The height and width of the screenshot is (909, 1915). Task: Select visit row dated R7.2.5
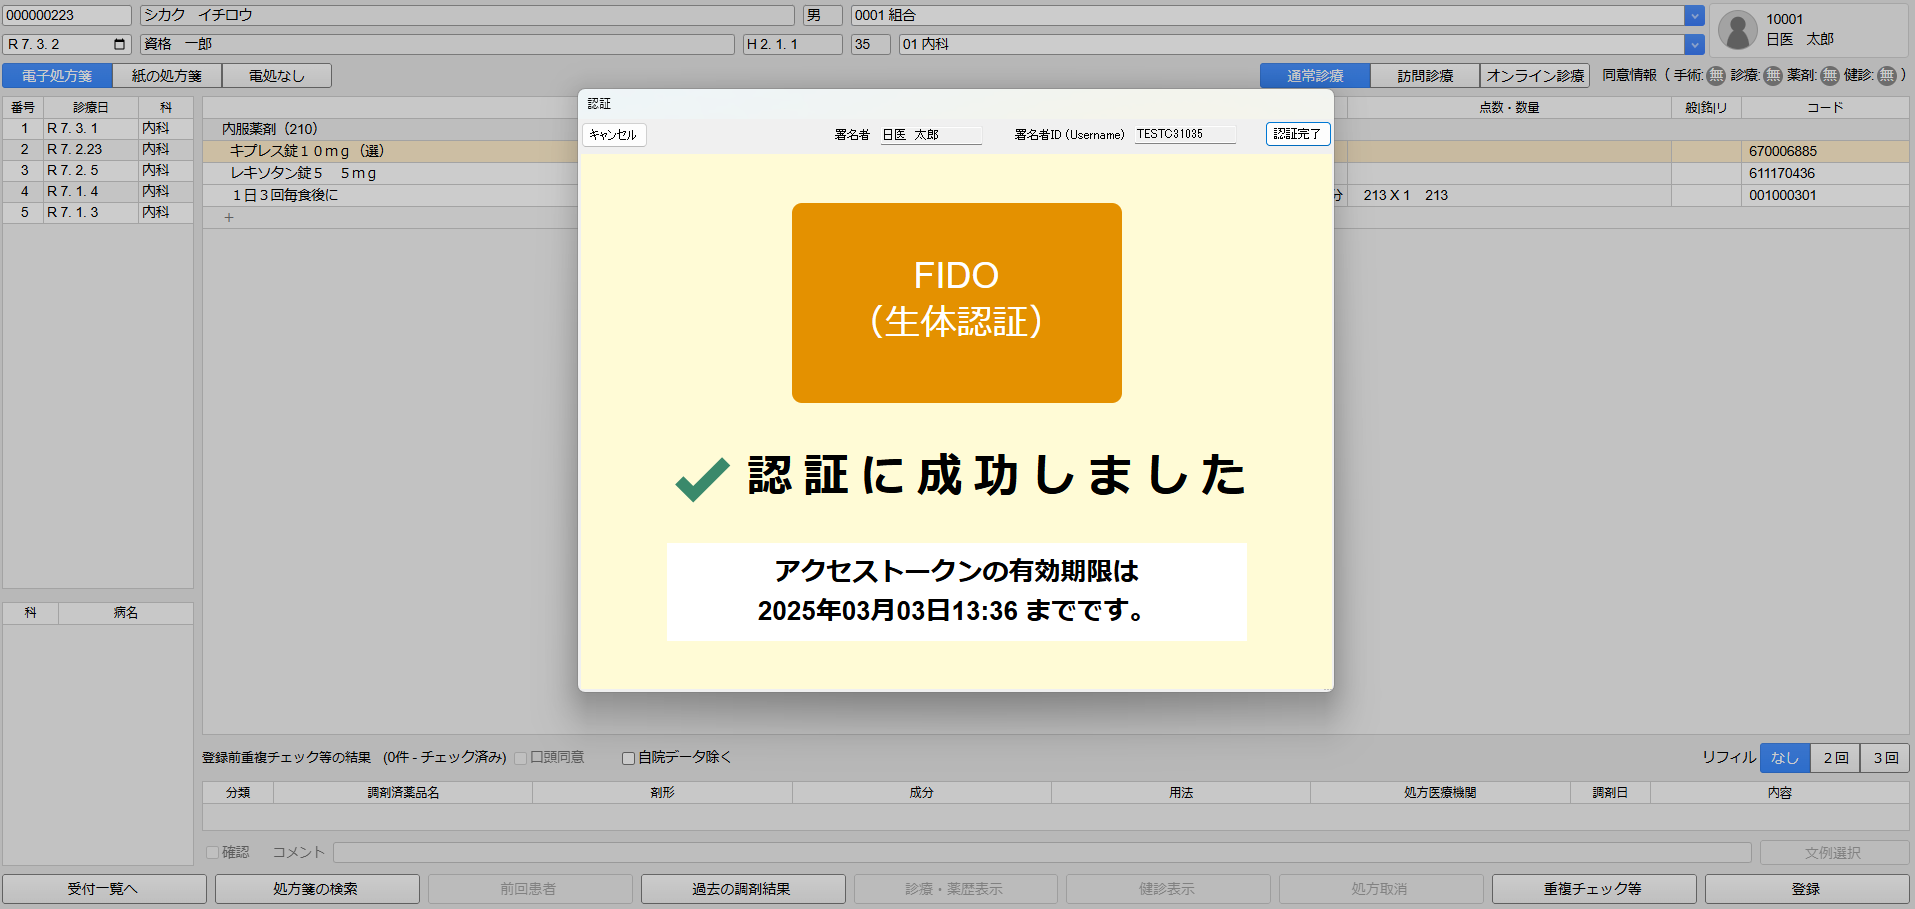pos(98,171)
